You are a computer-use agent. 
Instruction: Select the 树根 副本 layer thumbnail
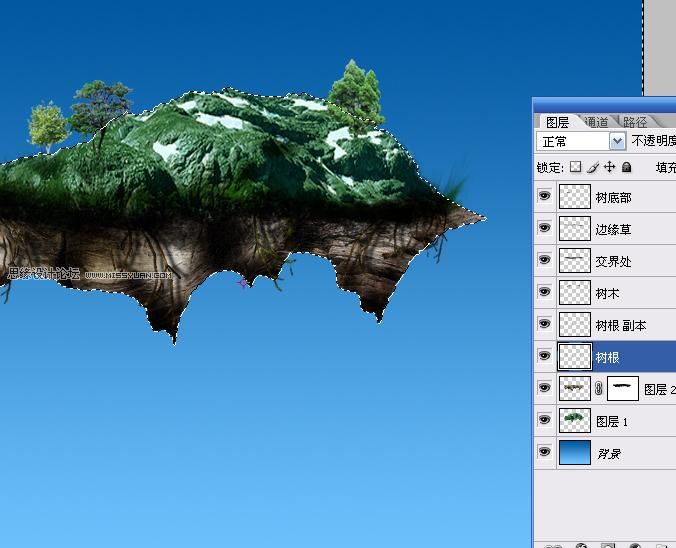575,324
